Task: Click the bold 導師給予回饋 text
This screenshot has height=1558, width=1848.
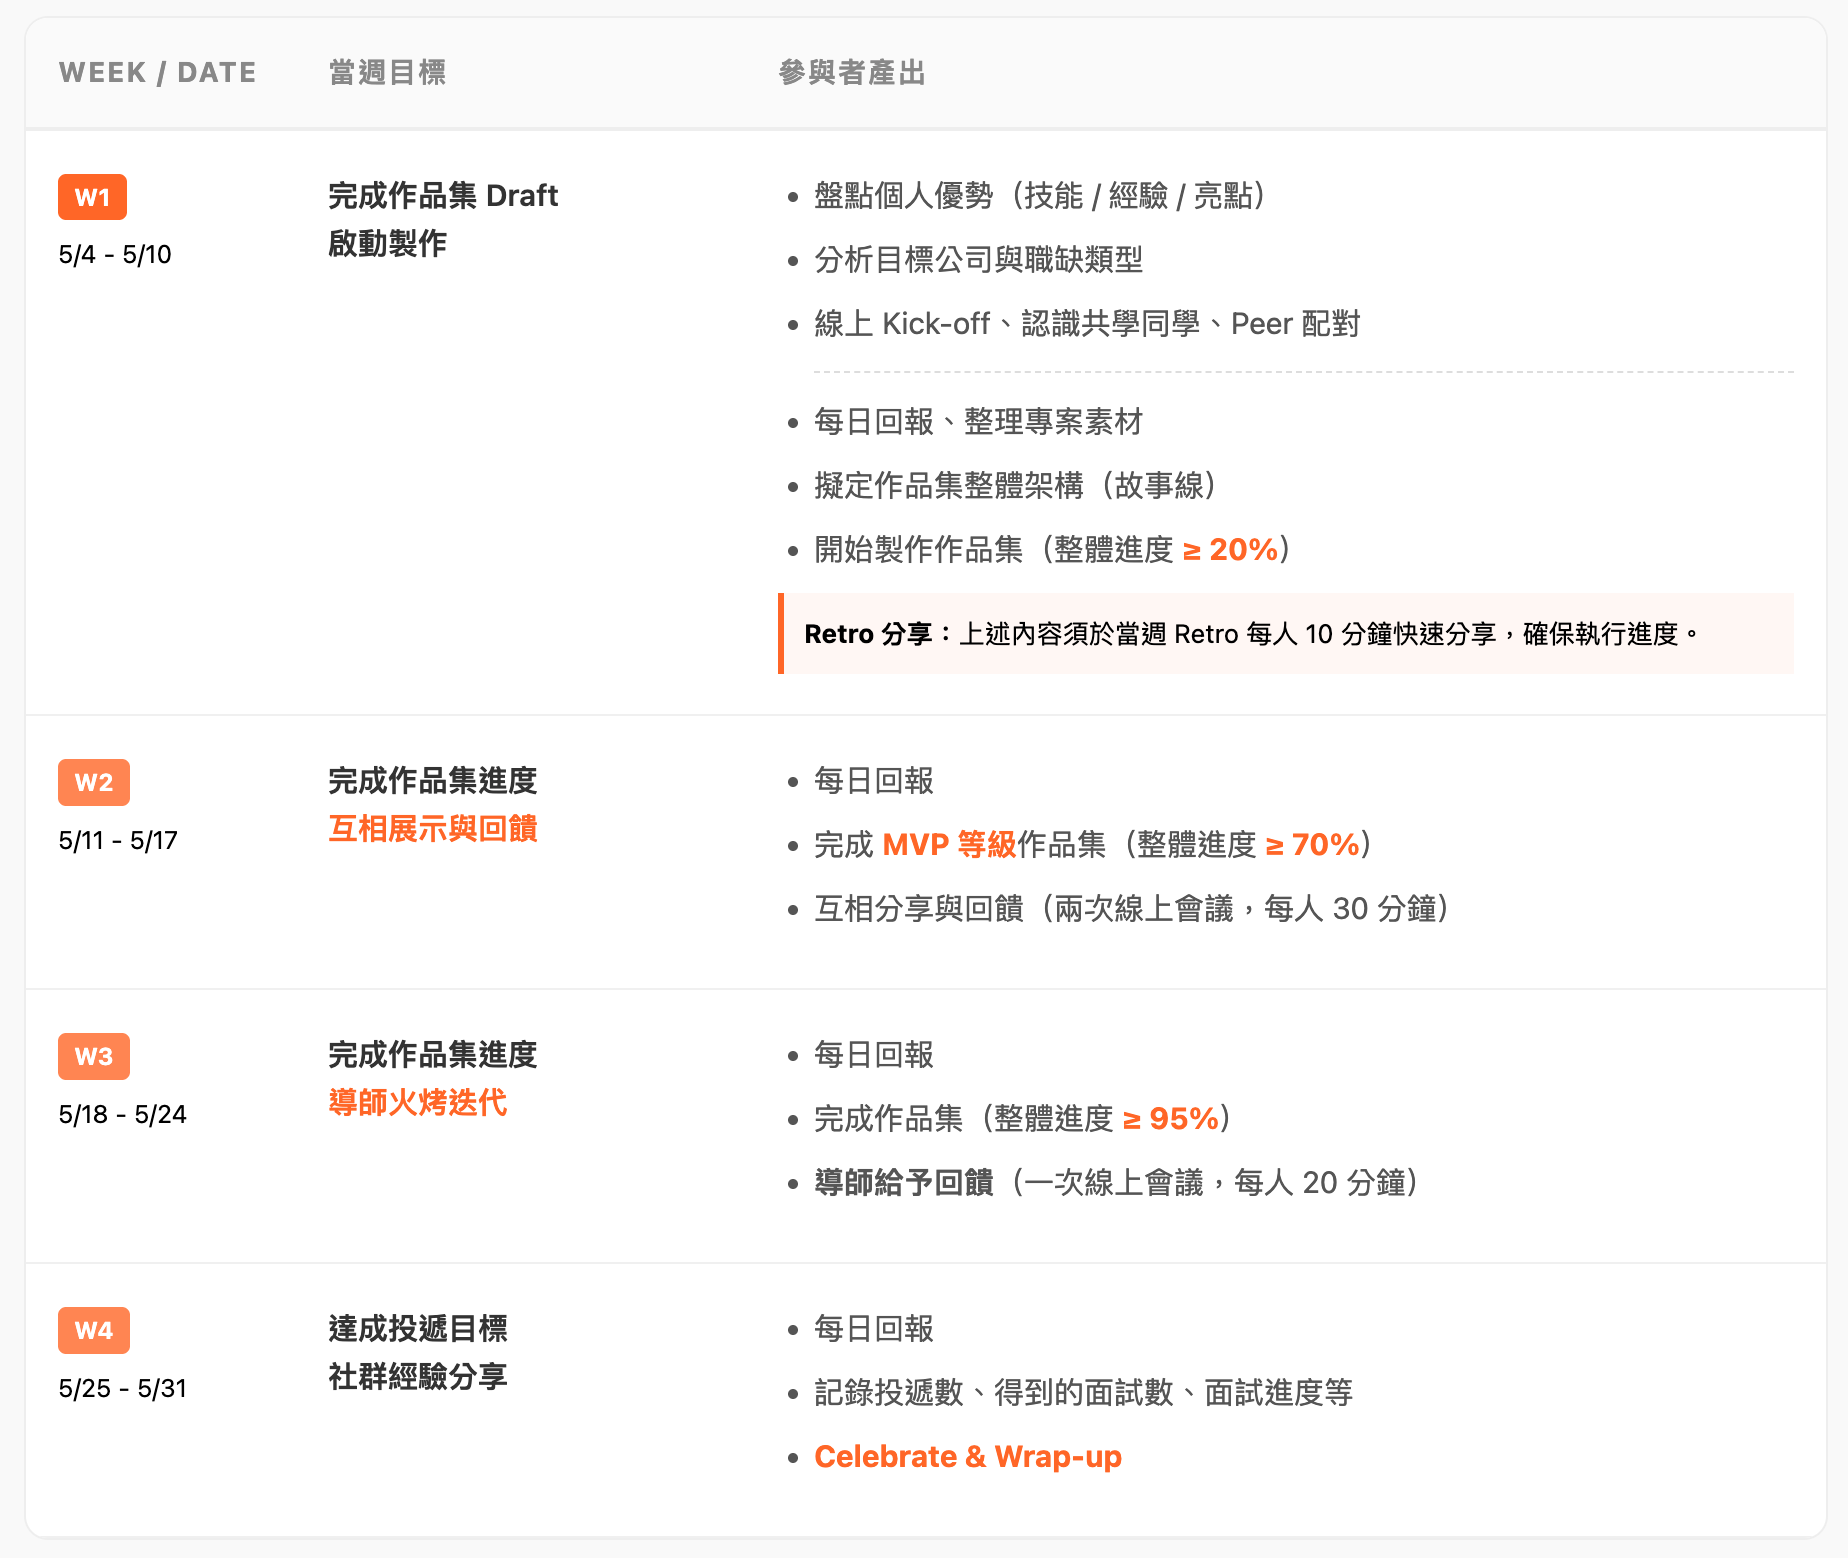Action: tap(903, 1183)
